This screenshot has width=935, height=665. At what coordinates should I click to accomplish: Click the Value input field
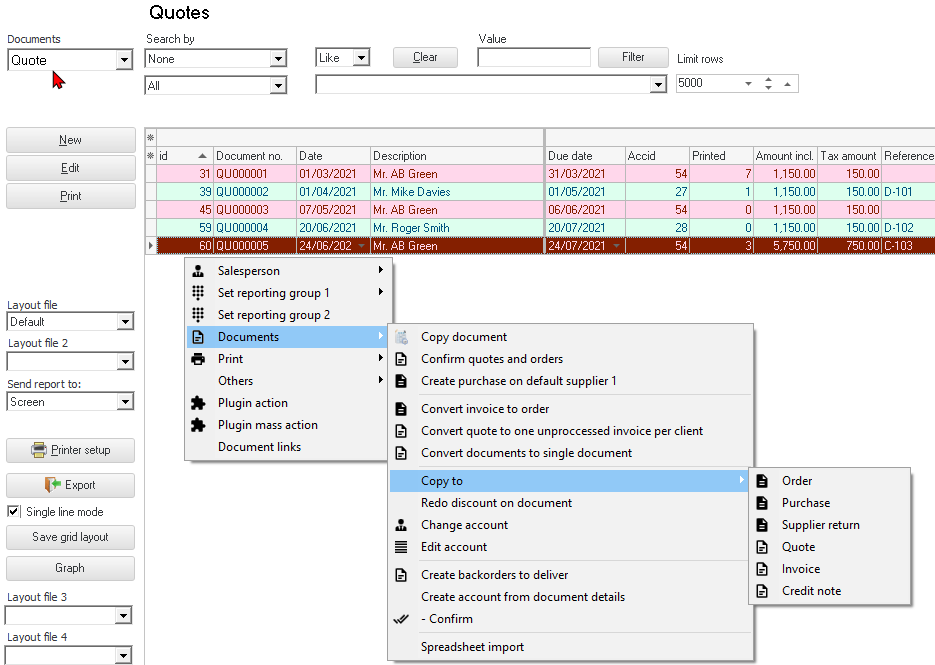[x=533, y=58]
